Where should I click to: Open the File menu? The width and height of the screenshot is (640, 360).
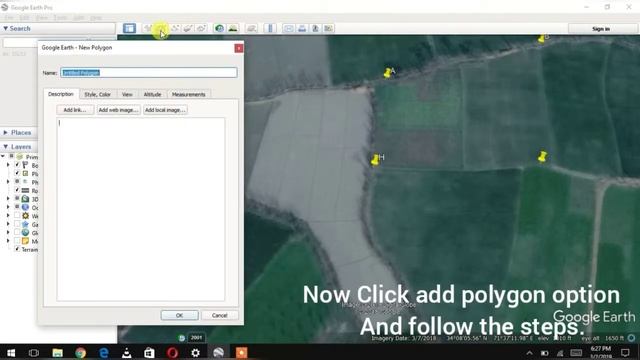click(x=9, y=18)
